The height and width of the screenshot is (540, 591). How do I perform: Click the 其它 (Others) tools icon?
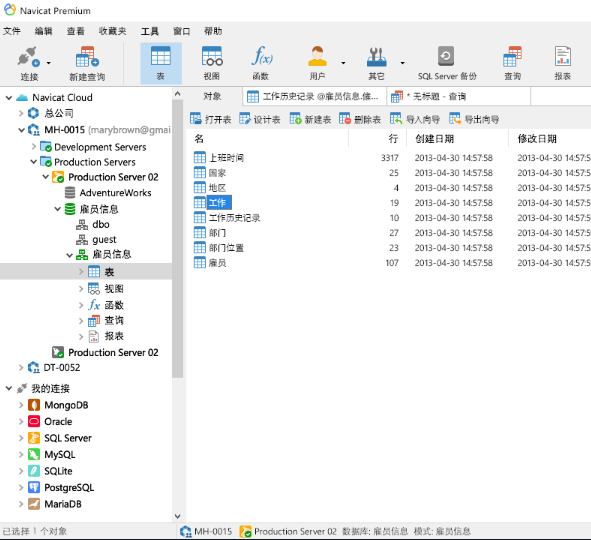coord(376,63)
